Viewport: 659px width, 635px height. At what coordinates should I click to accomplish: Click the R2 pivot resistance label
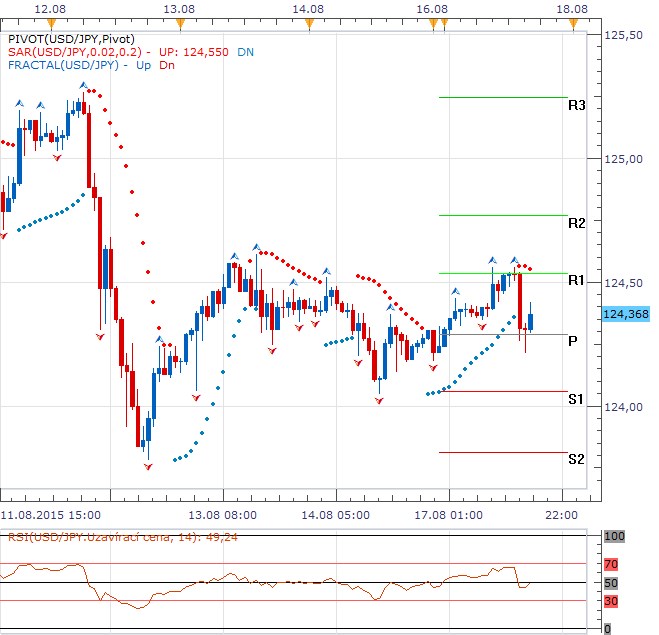(x=576, y=223)
